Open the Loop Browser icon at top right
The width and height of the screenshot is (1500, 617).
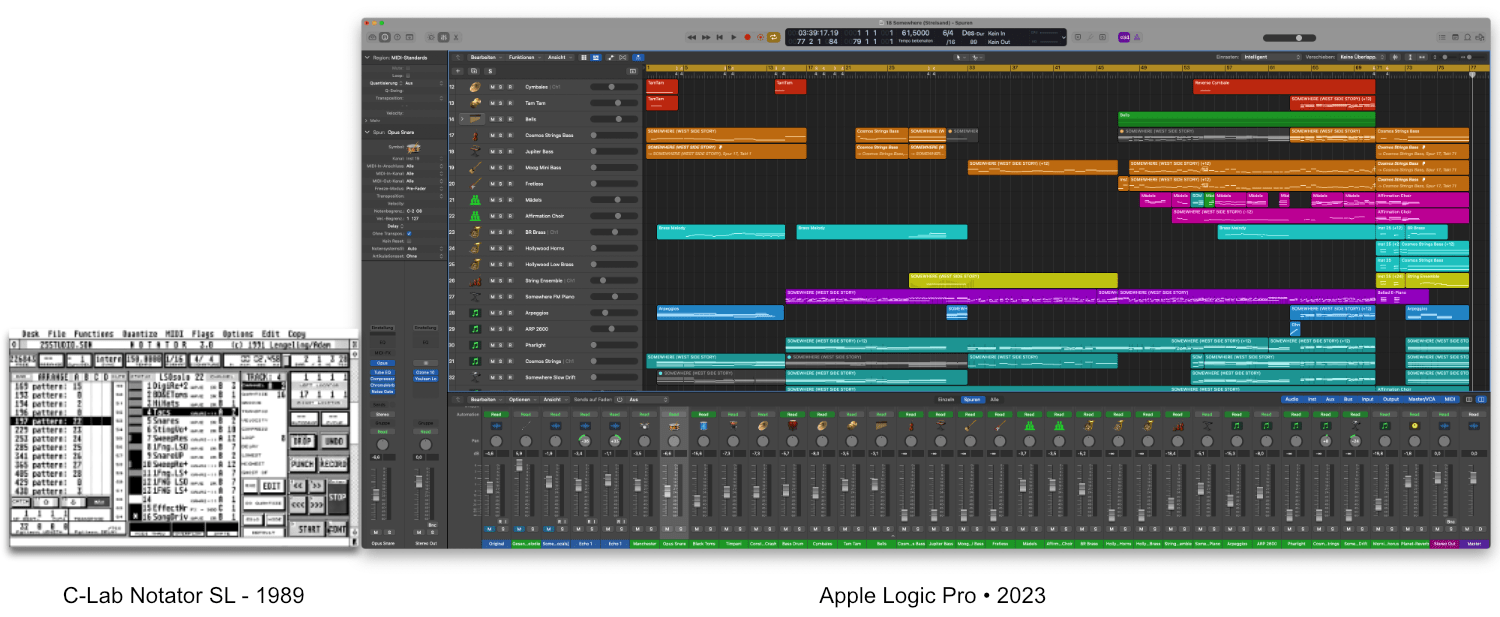coord(1467,37)
